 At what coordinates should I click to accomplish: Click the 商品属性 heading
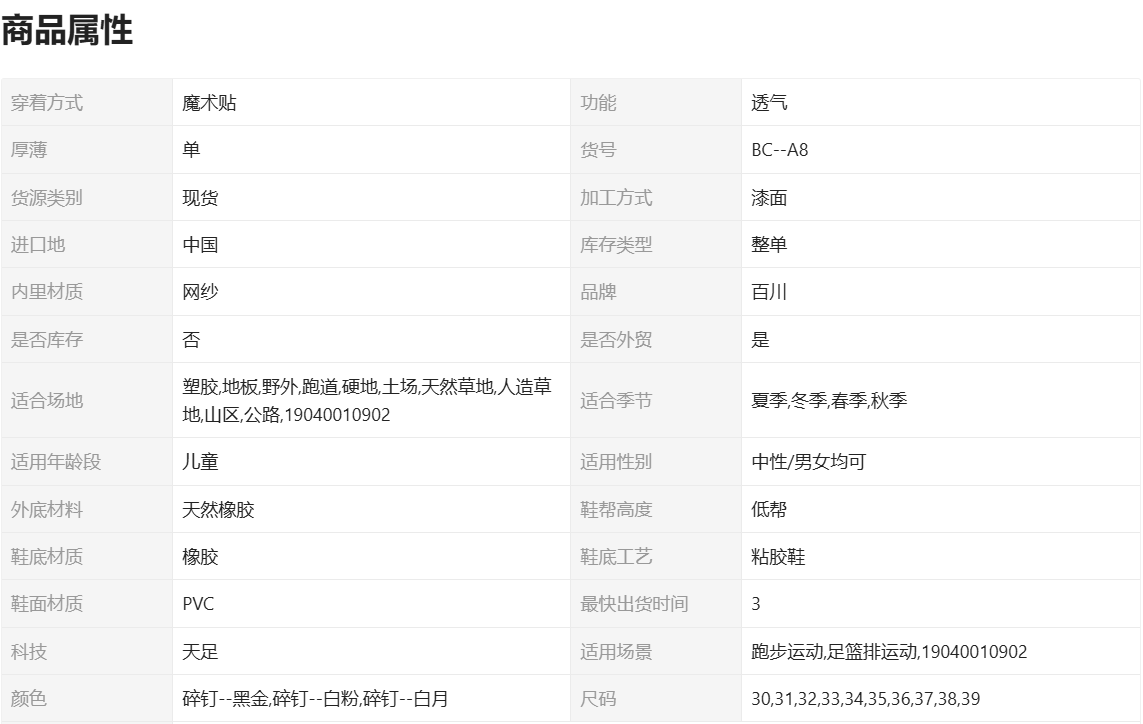click(x=67, y=31)
